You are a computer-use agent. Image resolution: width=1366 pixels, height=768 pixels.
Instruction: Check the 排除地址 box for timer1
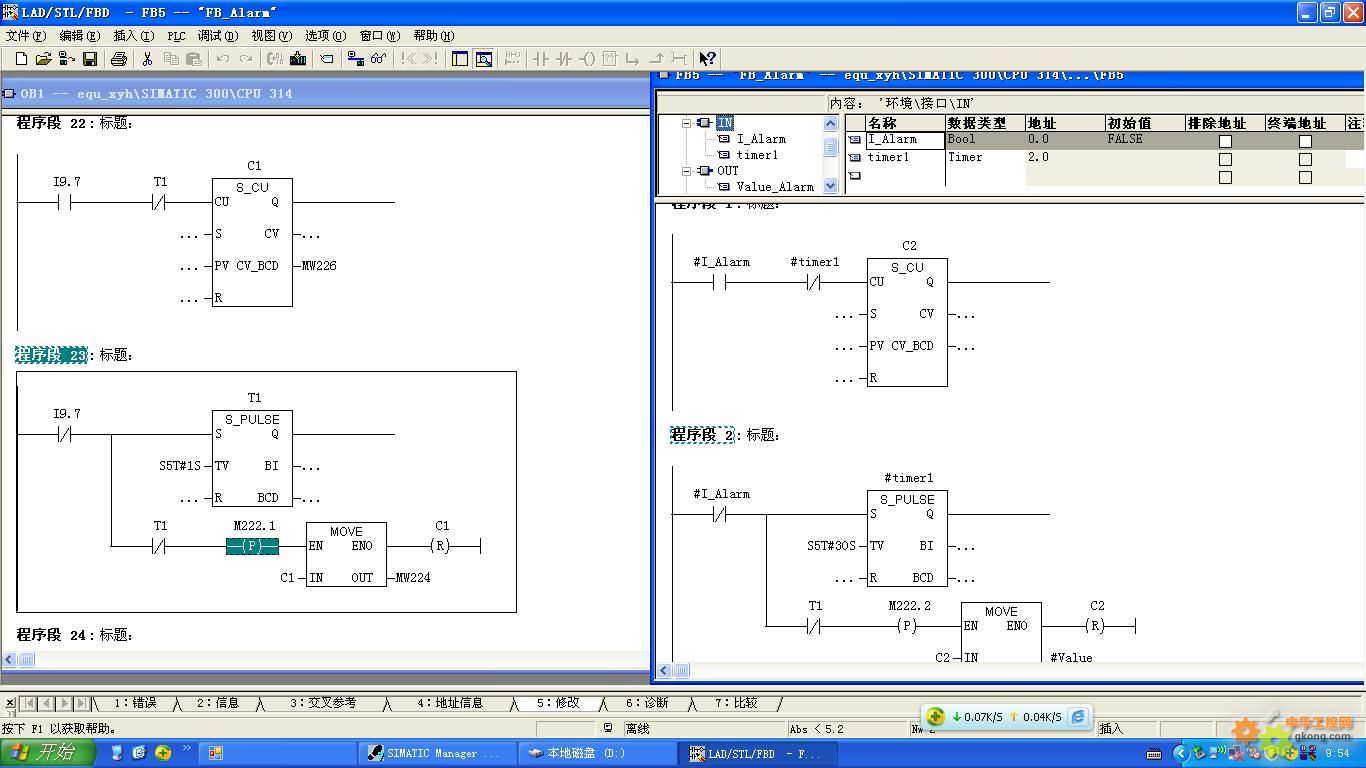tap(1225, 159)
